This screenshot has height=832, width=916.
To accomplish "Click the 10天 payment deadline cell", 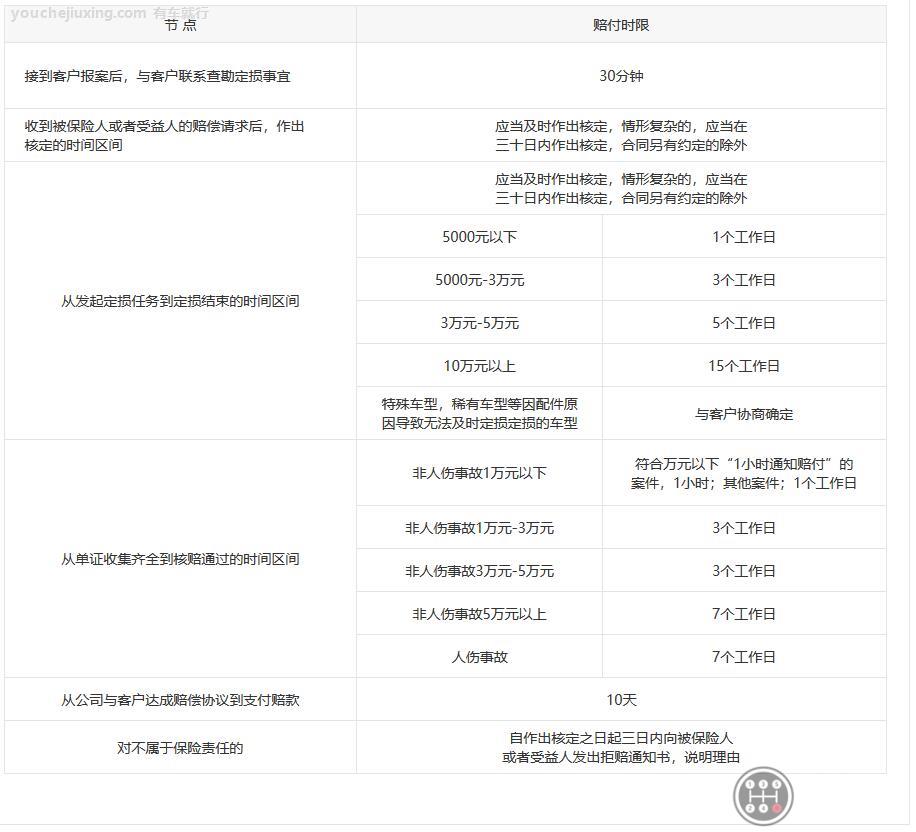I will point(621,700).
